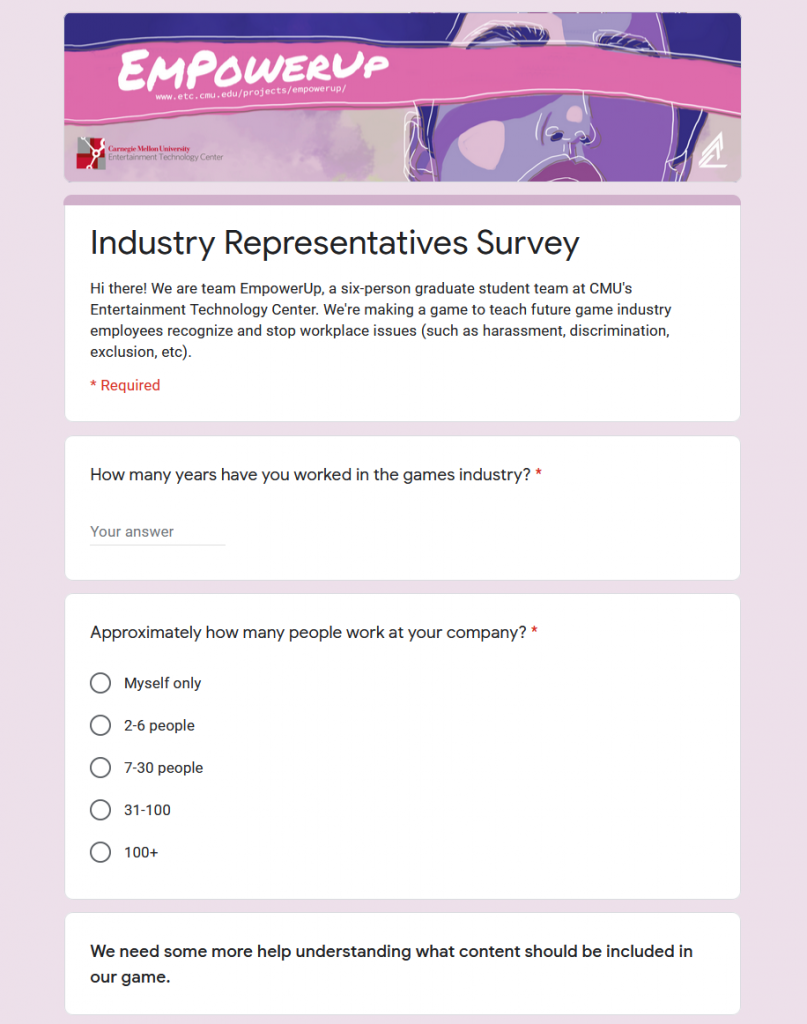Pick the '31-100' radio button
807x1024 pixels.
[101, 810]
